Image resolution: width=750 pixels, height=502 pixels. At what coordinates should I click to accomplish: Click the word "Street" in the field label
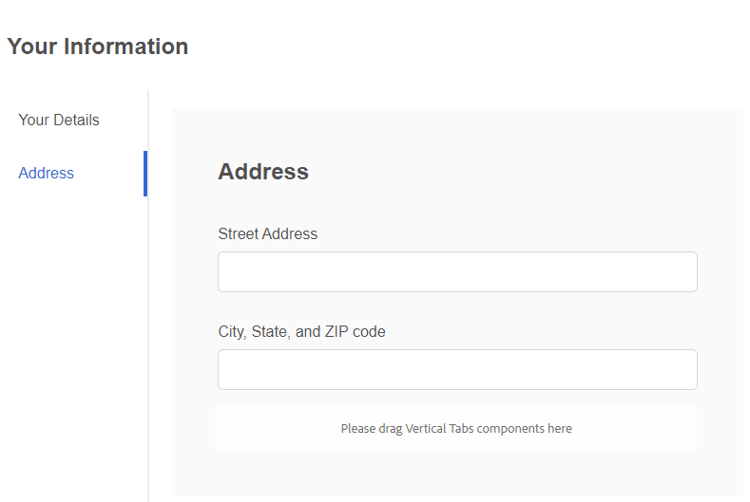pyautogui.click(x=238, y=234)
